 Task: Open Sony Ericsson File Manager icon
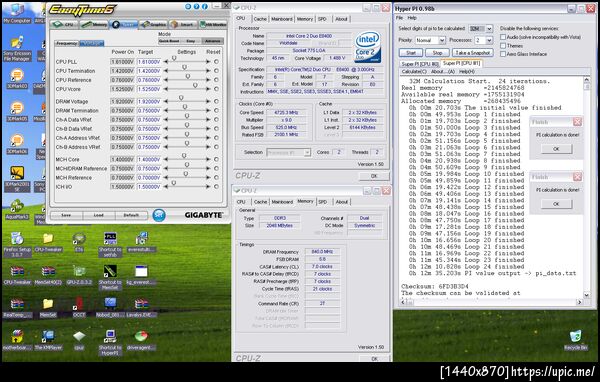(17, 49)
